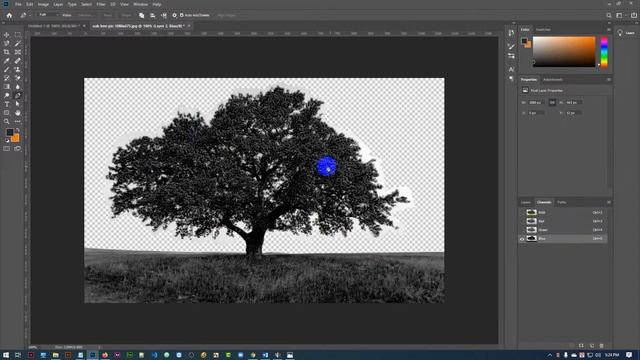This screenshot has width=640, height=360.
Task: Open the Path mode dropdown
Action: (48, 15)
